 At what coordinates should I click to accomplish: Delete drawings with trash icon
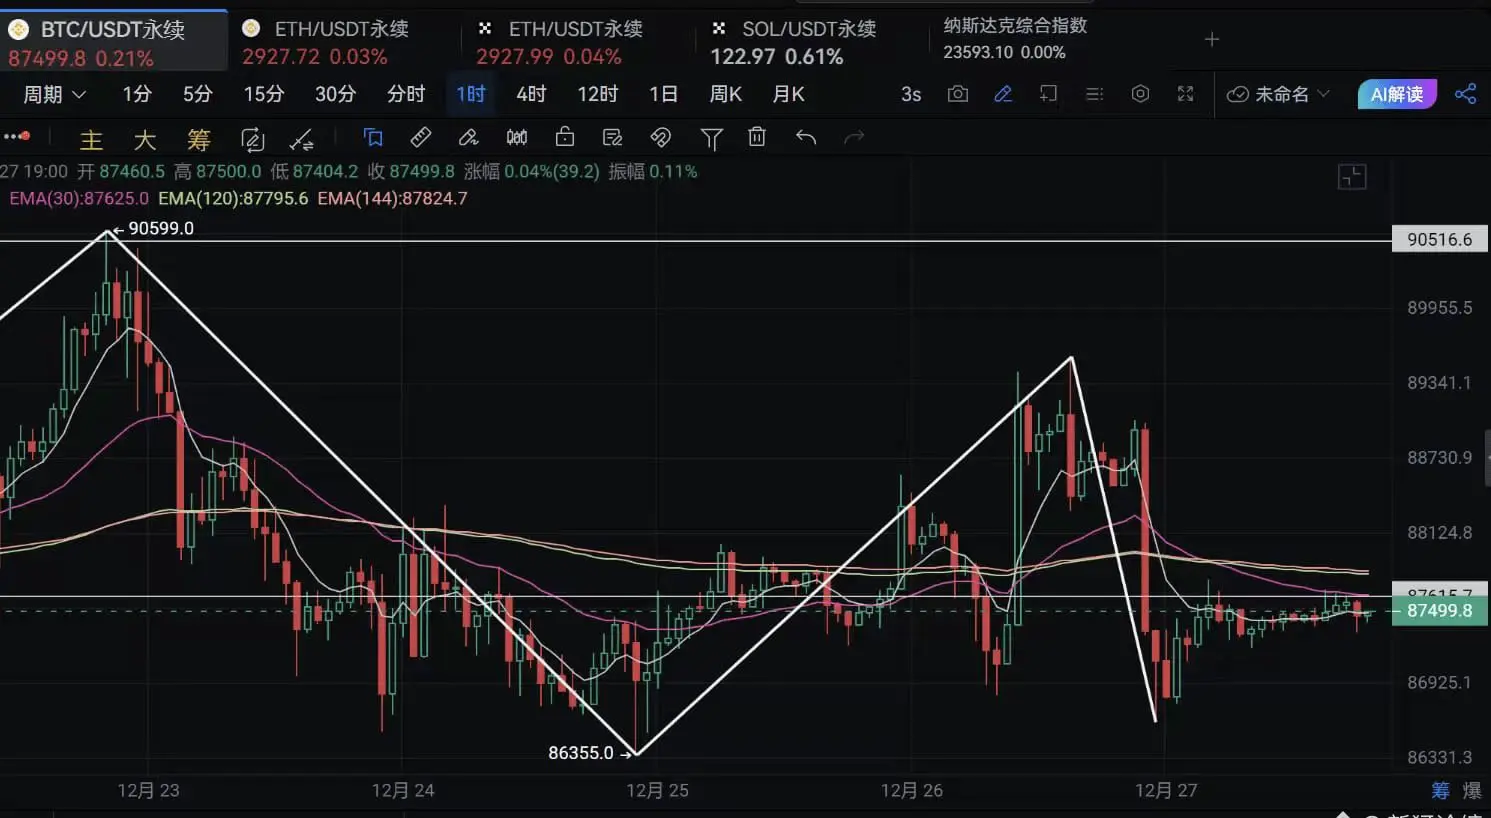(x=757, y=137)
